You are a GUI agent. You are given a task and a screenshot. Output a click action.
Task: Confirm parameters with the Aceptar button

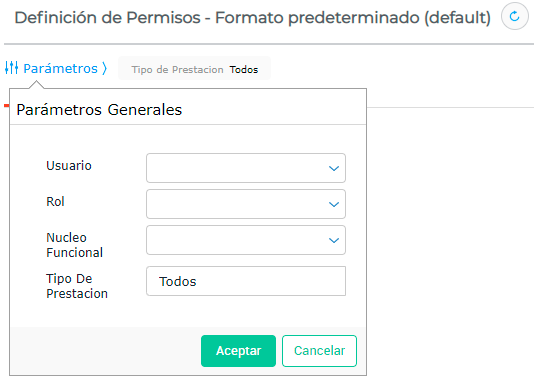click(x=238, y=351)
